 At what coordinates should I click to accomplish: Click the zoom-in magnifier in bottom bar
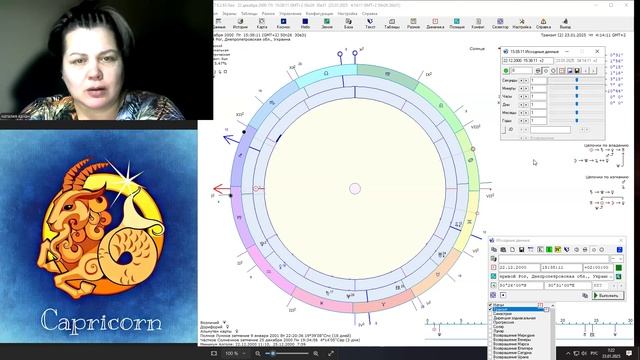[x=316, y=353]
